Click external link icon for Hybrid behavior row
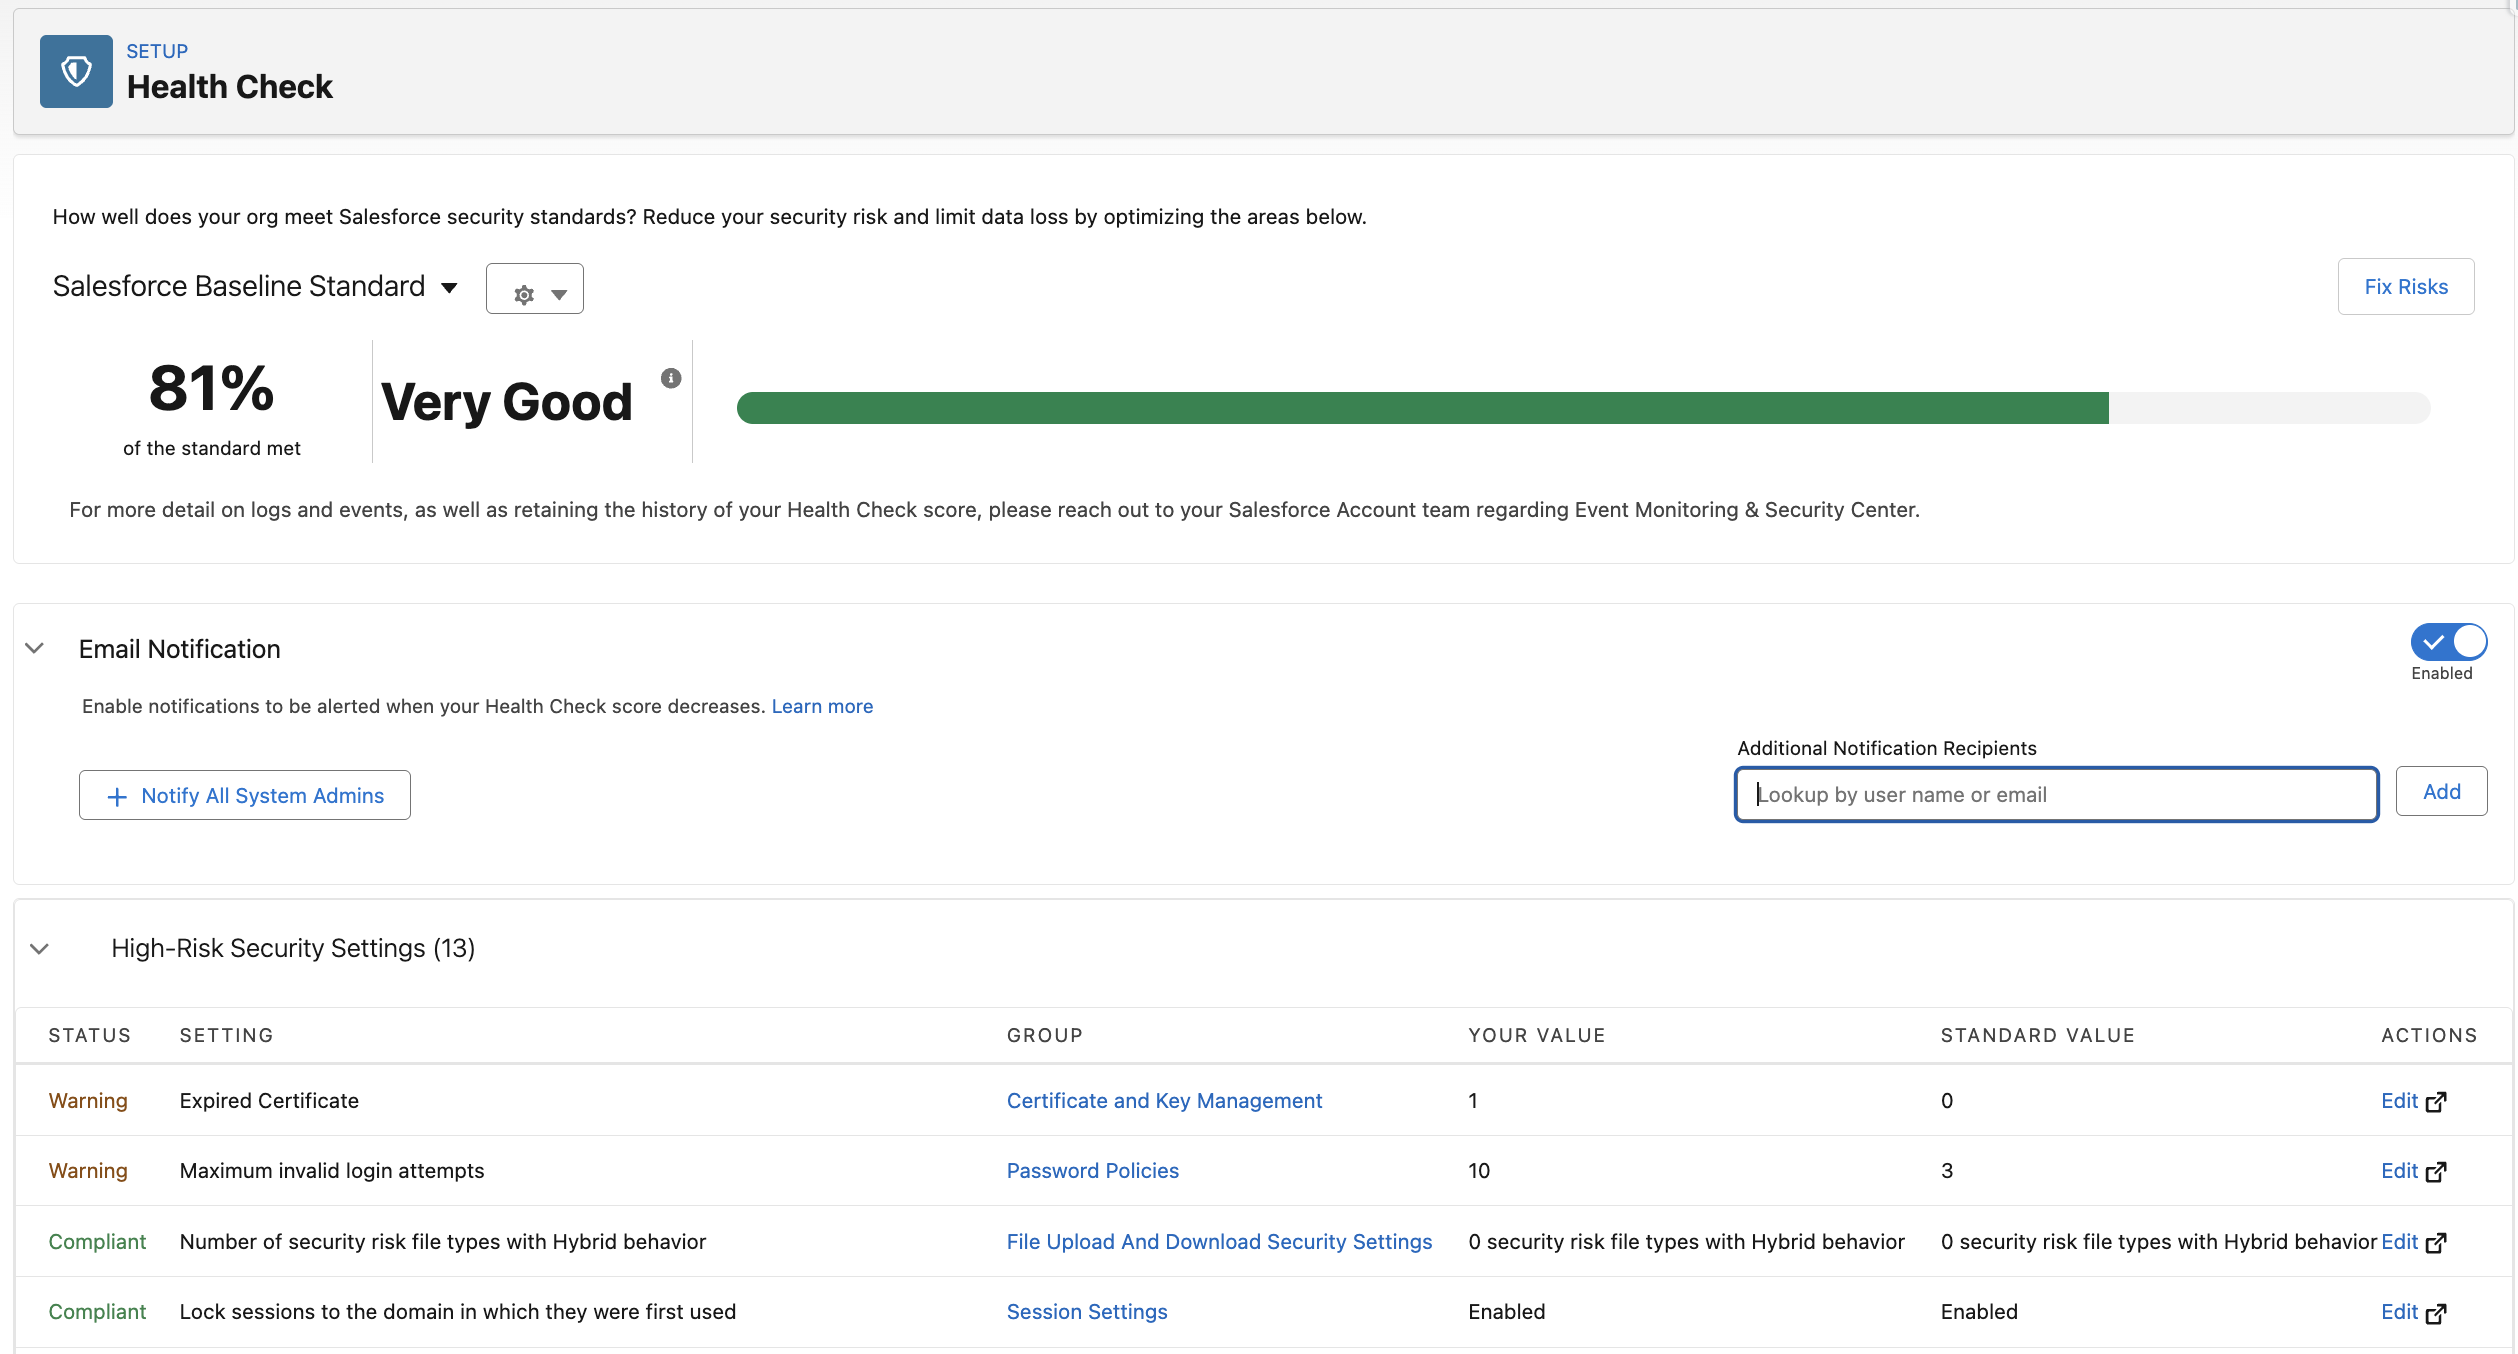 click(2437, 1243)
